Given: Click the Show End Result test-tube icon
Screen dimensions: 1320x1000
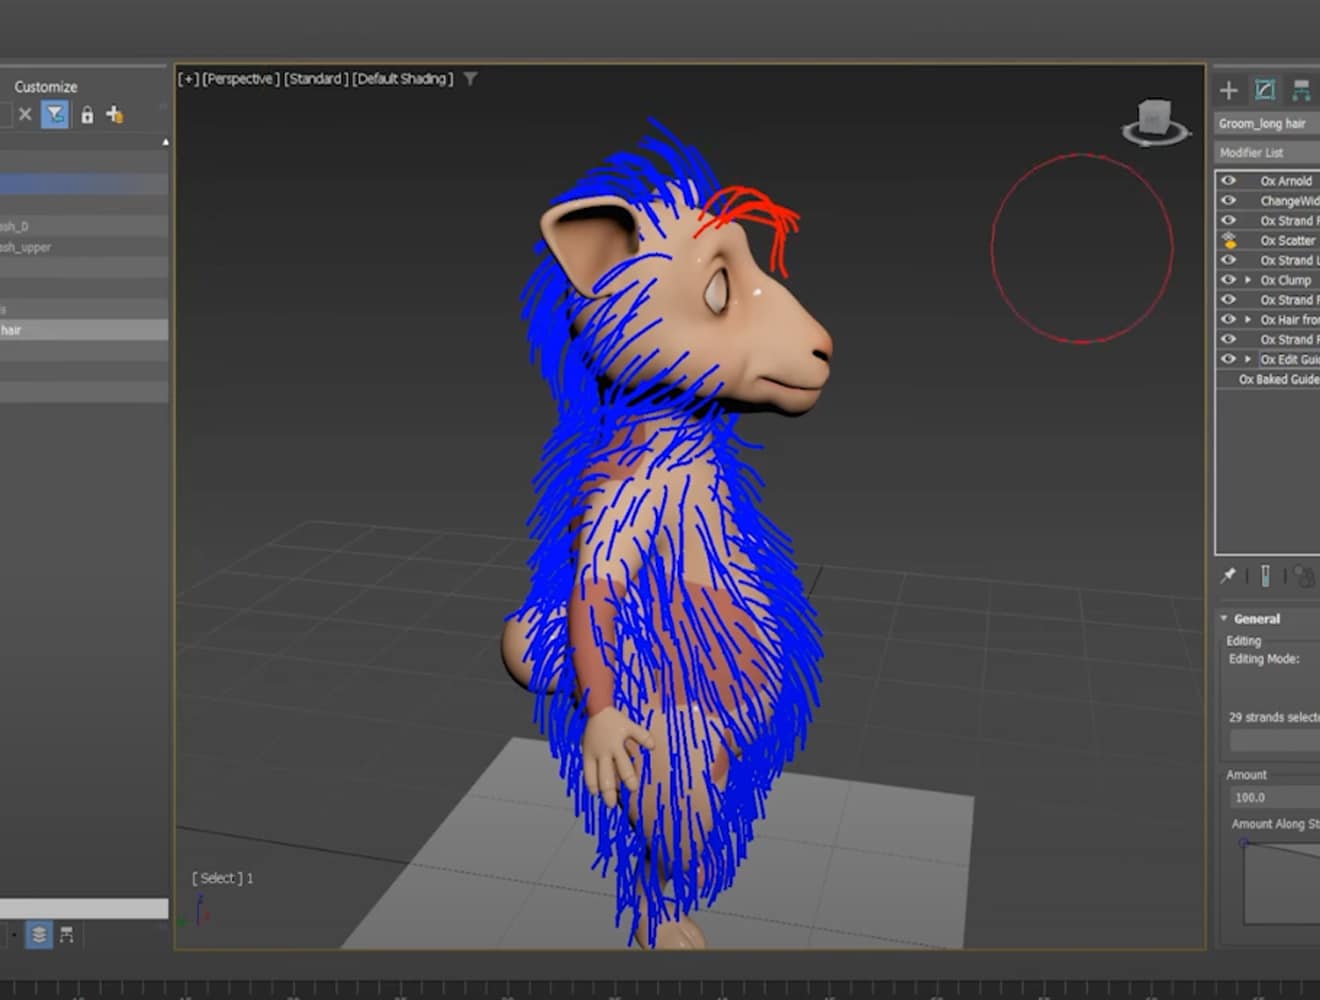Looking at the screenshot, I should tap(1265, 576).
